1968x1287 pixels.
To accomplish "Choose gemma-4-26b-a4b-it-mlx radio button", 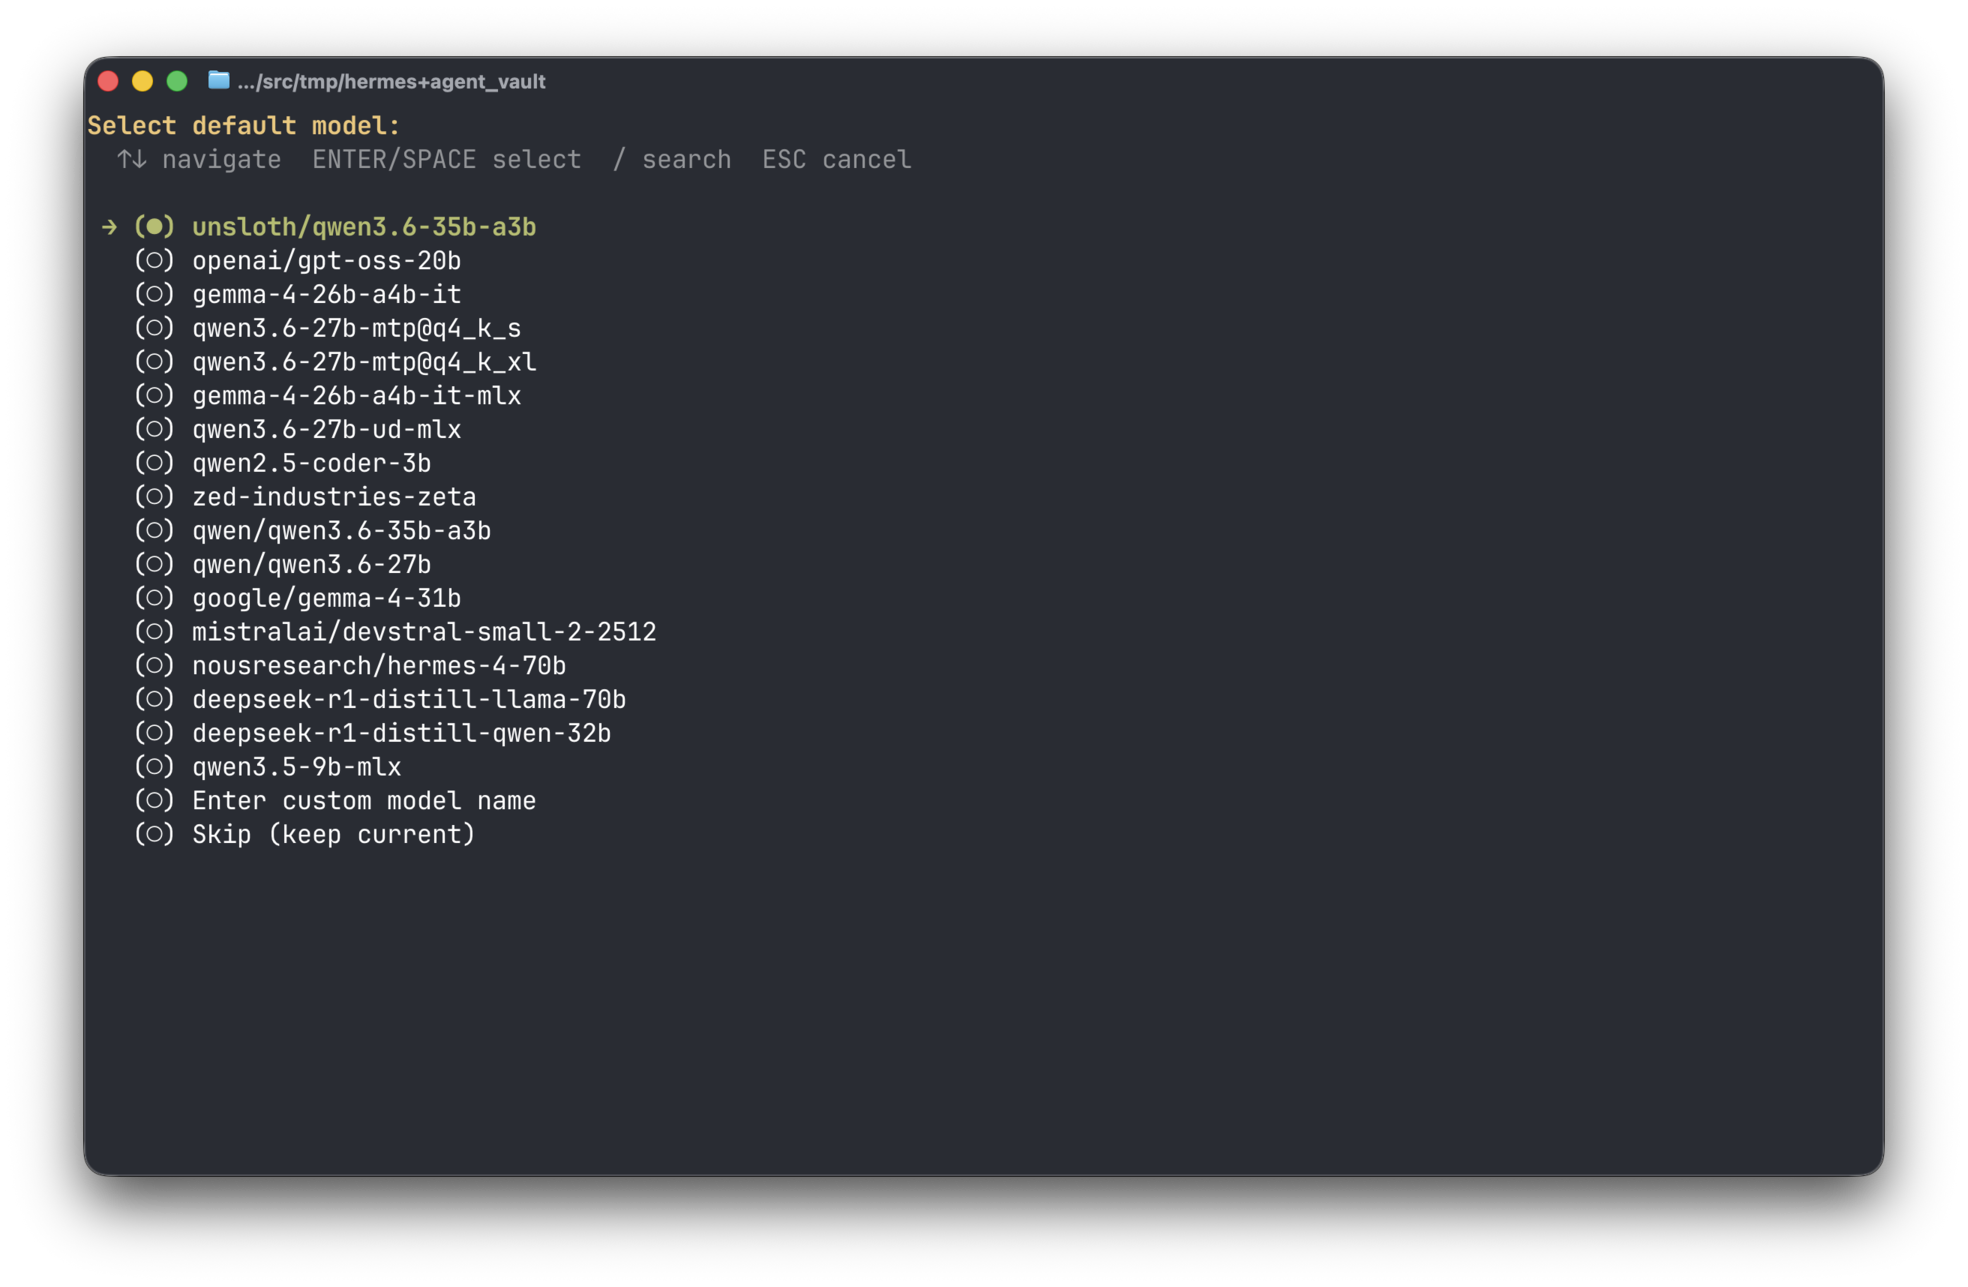I will click(154, 396).
